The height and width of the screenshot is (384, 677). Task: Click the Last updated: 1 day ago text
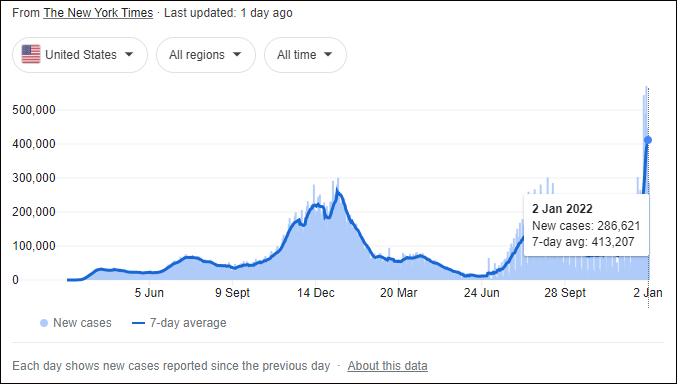228,13
